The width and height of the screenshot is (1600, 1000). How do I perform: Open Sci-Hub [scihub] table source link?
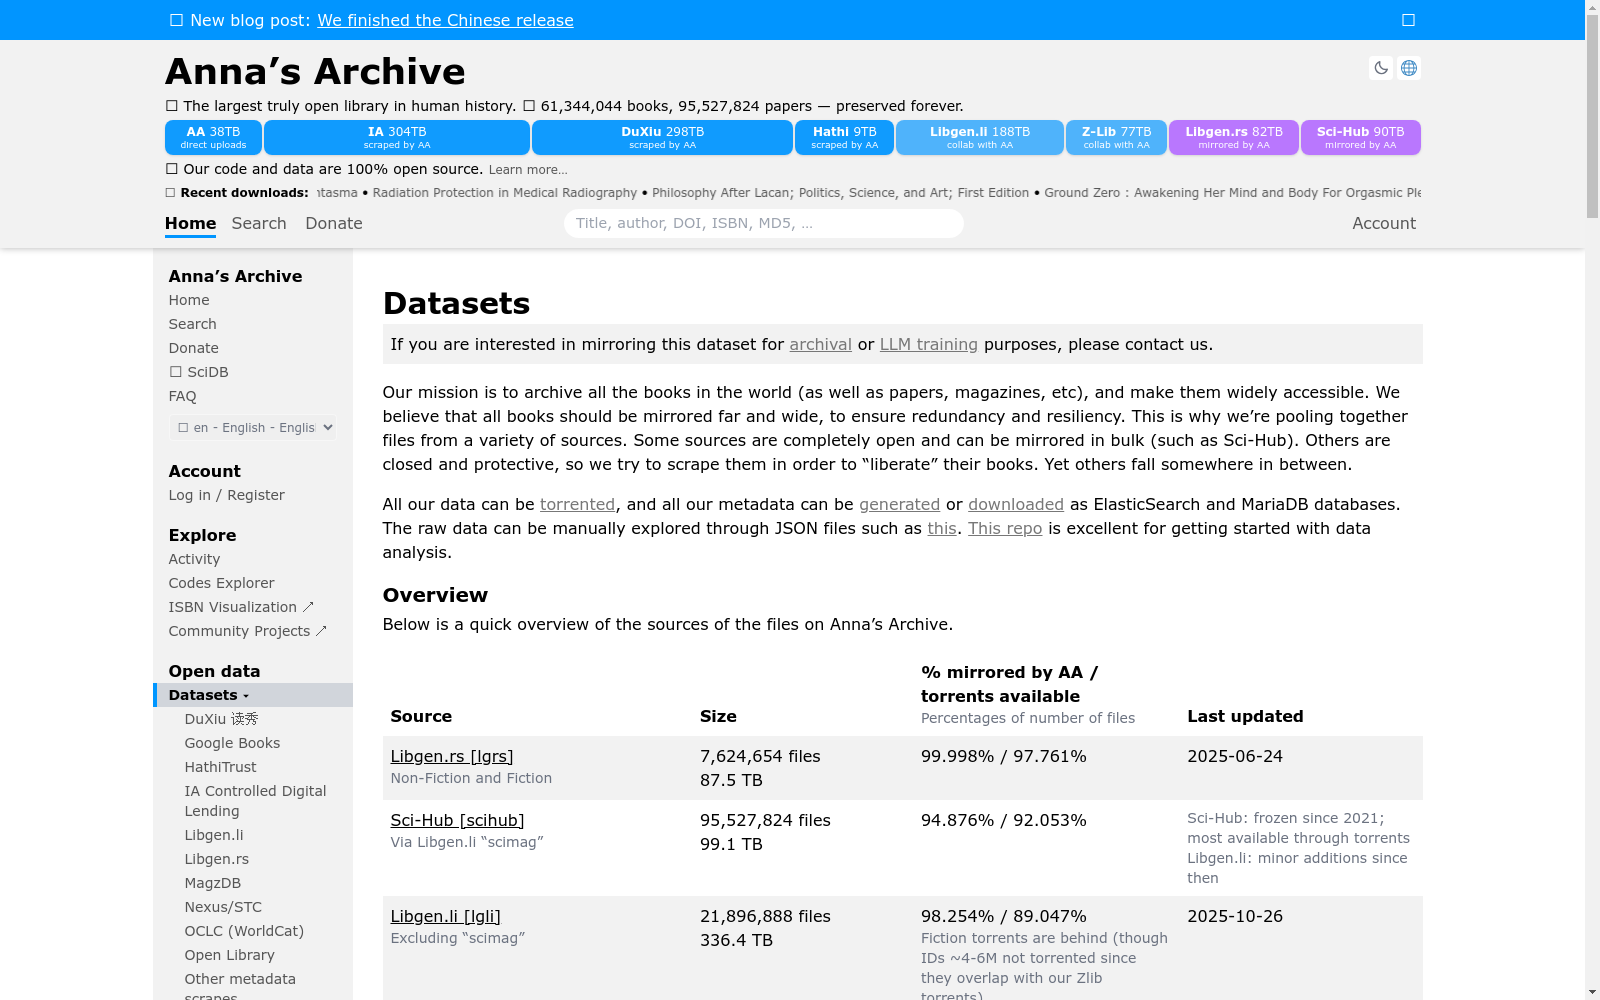click(x=457, y=820)
